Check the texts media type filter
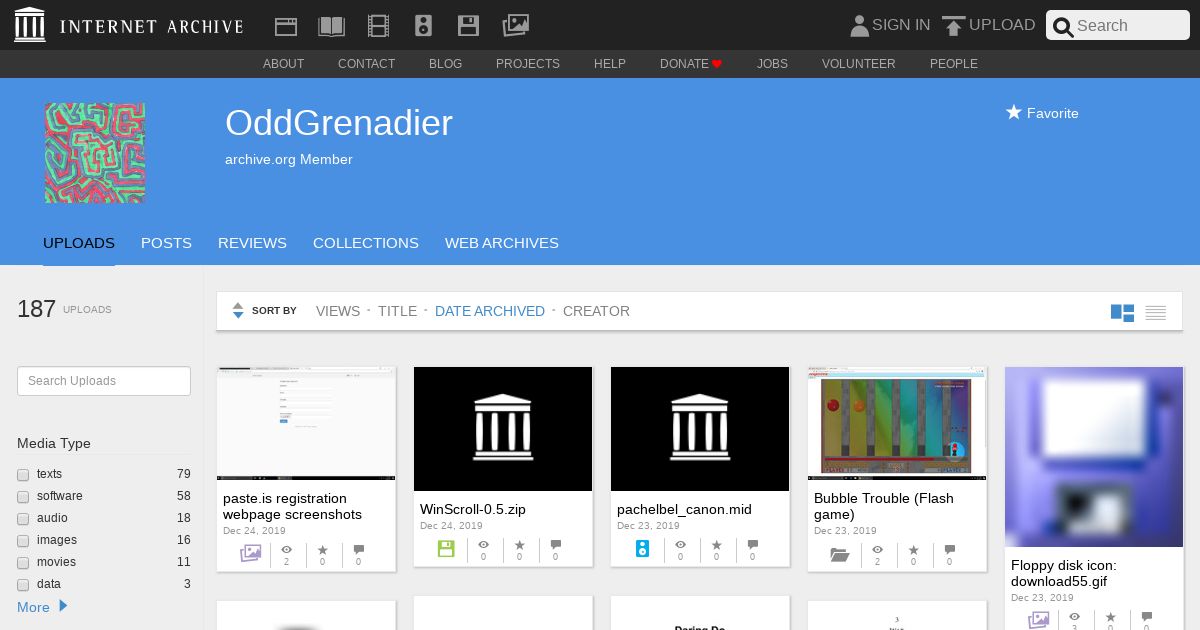 [x=23, y=475]
